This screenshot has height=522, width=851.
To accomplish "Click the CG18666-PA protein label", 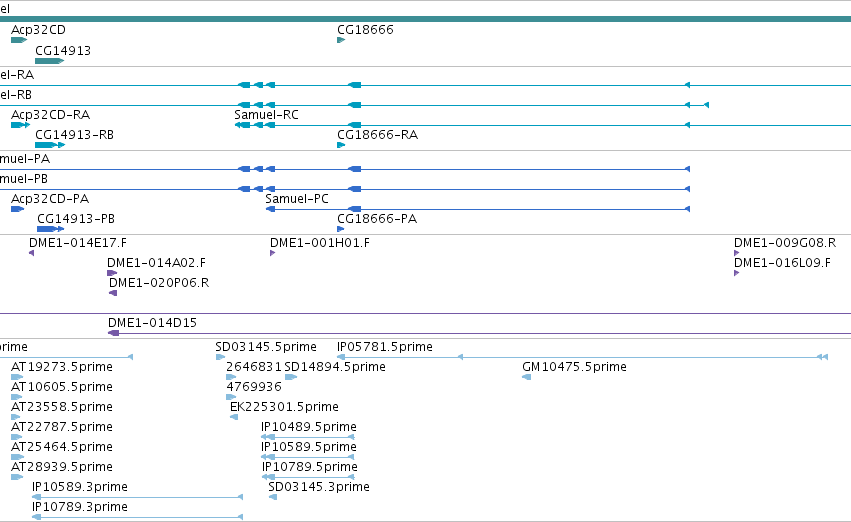I will 377,219.
